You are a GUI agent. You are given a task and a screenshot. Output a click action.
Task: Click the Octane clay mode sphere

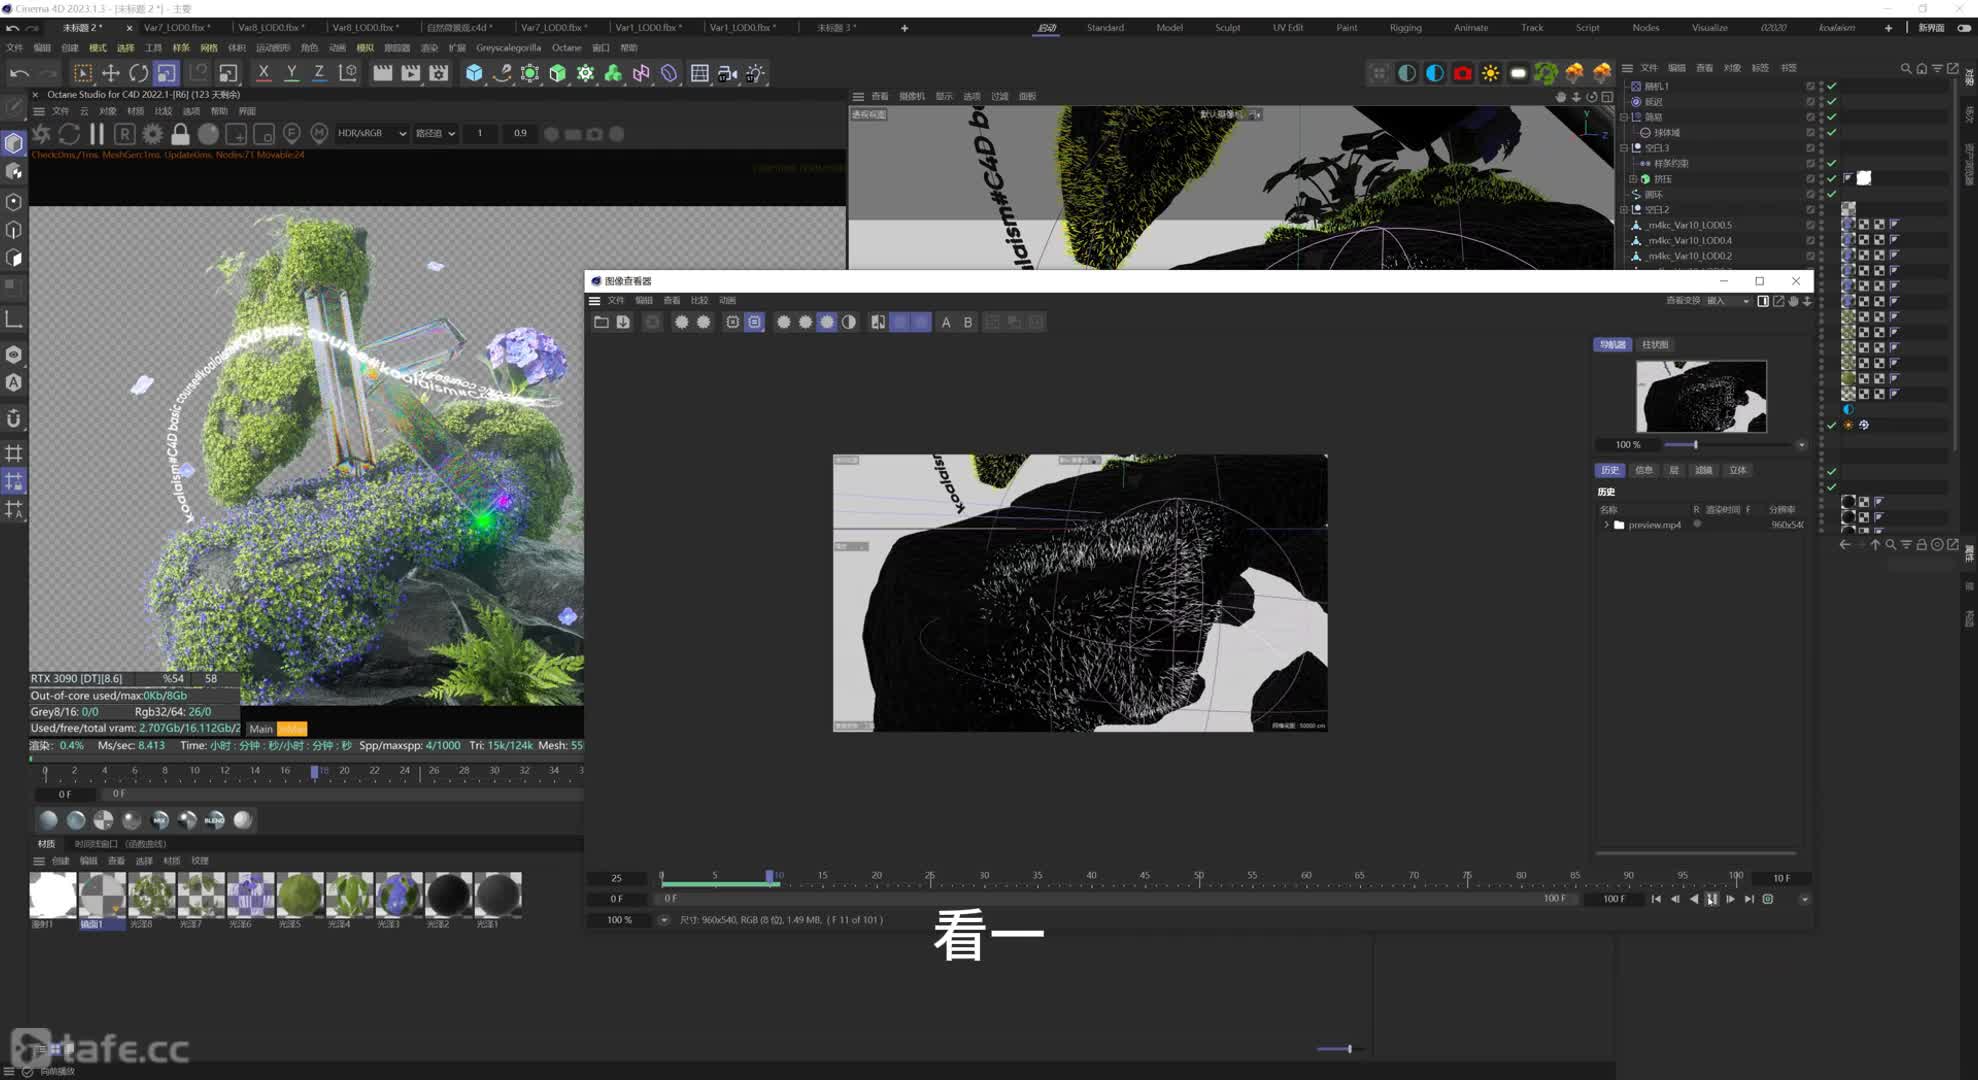[208, 133]
